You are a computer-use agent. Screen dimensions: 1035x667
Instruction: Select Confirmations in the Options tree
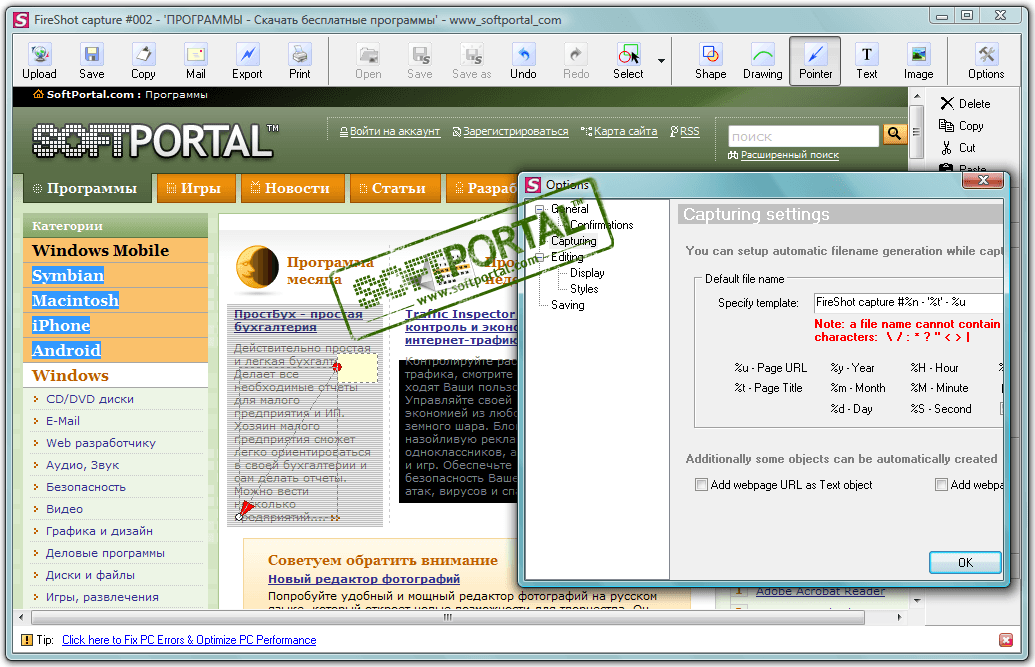pos(601,225)
